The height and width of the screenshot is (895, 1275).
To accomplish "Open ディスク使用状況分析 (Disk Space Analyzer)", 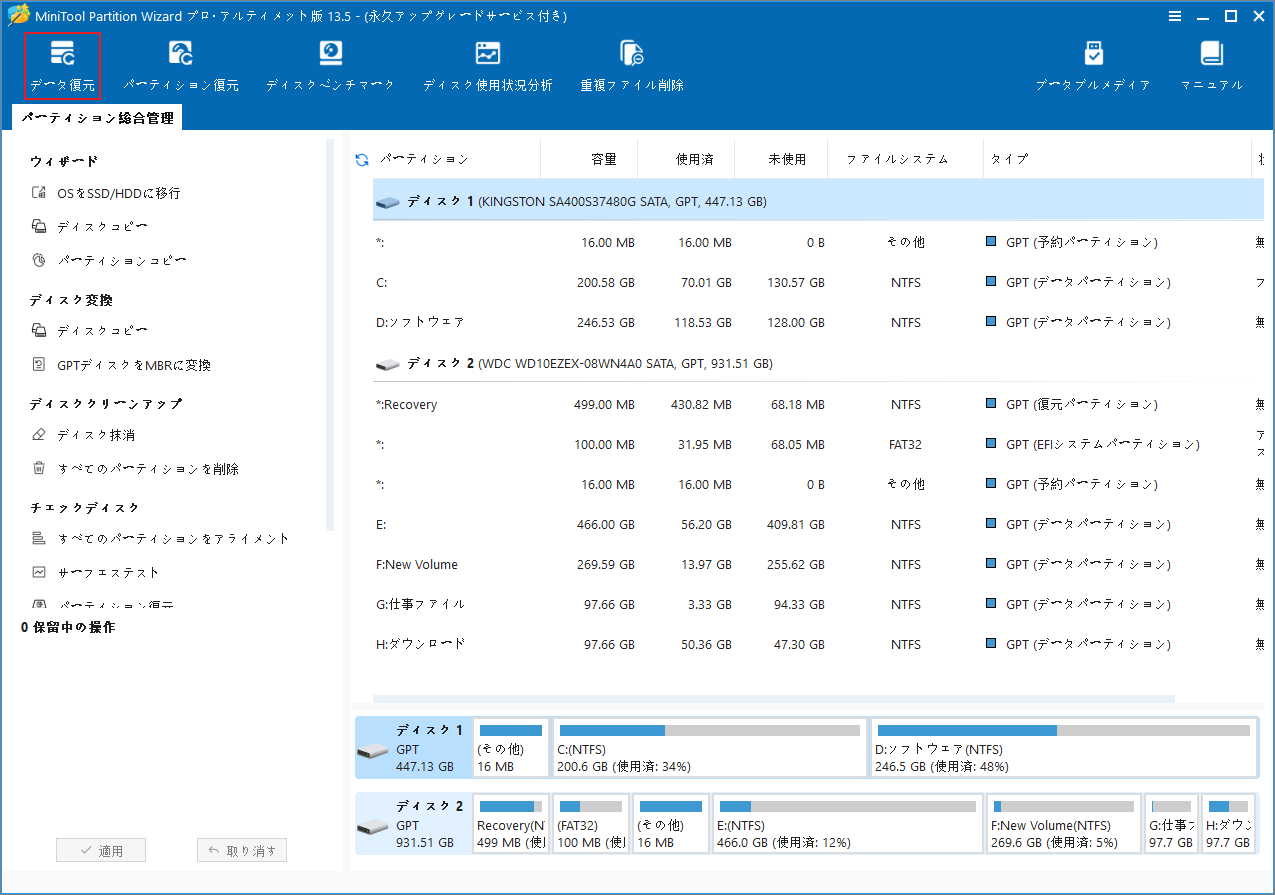I will pyautogui.click(x=488, y=64).
